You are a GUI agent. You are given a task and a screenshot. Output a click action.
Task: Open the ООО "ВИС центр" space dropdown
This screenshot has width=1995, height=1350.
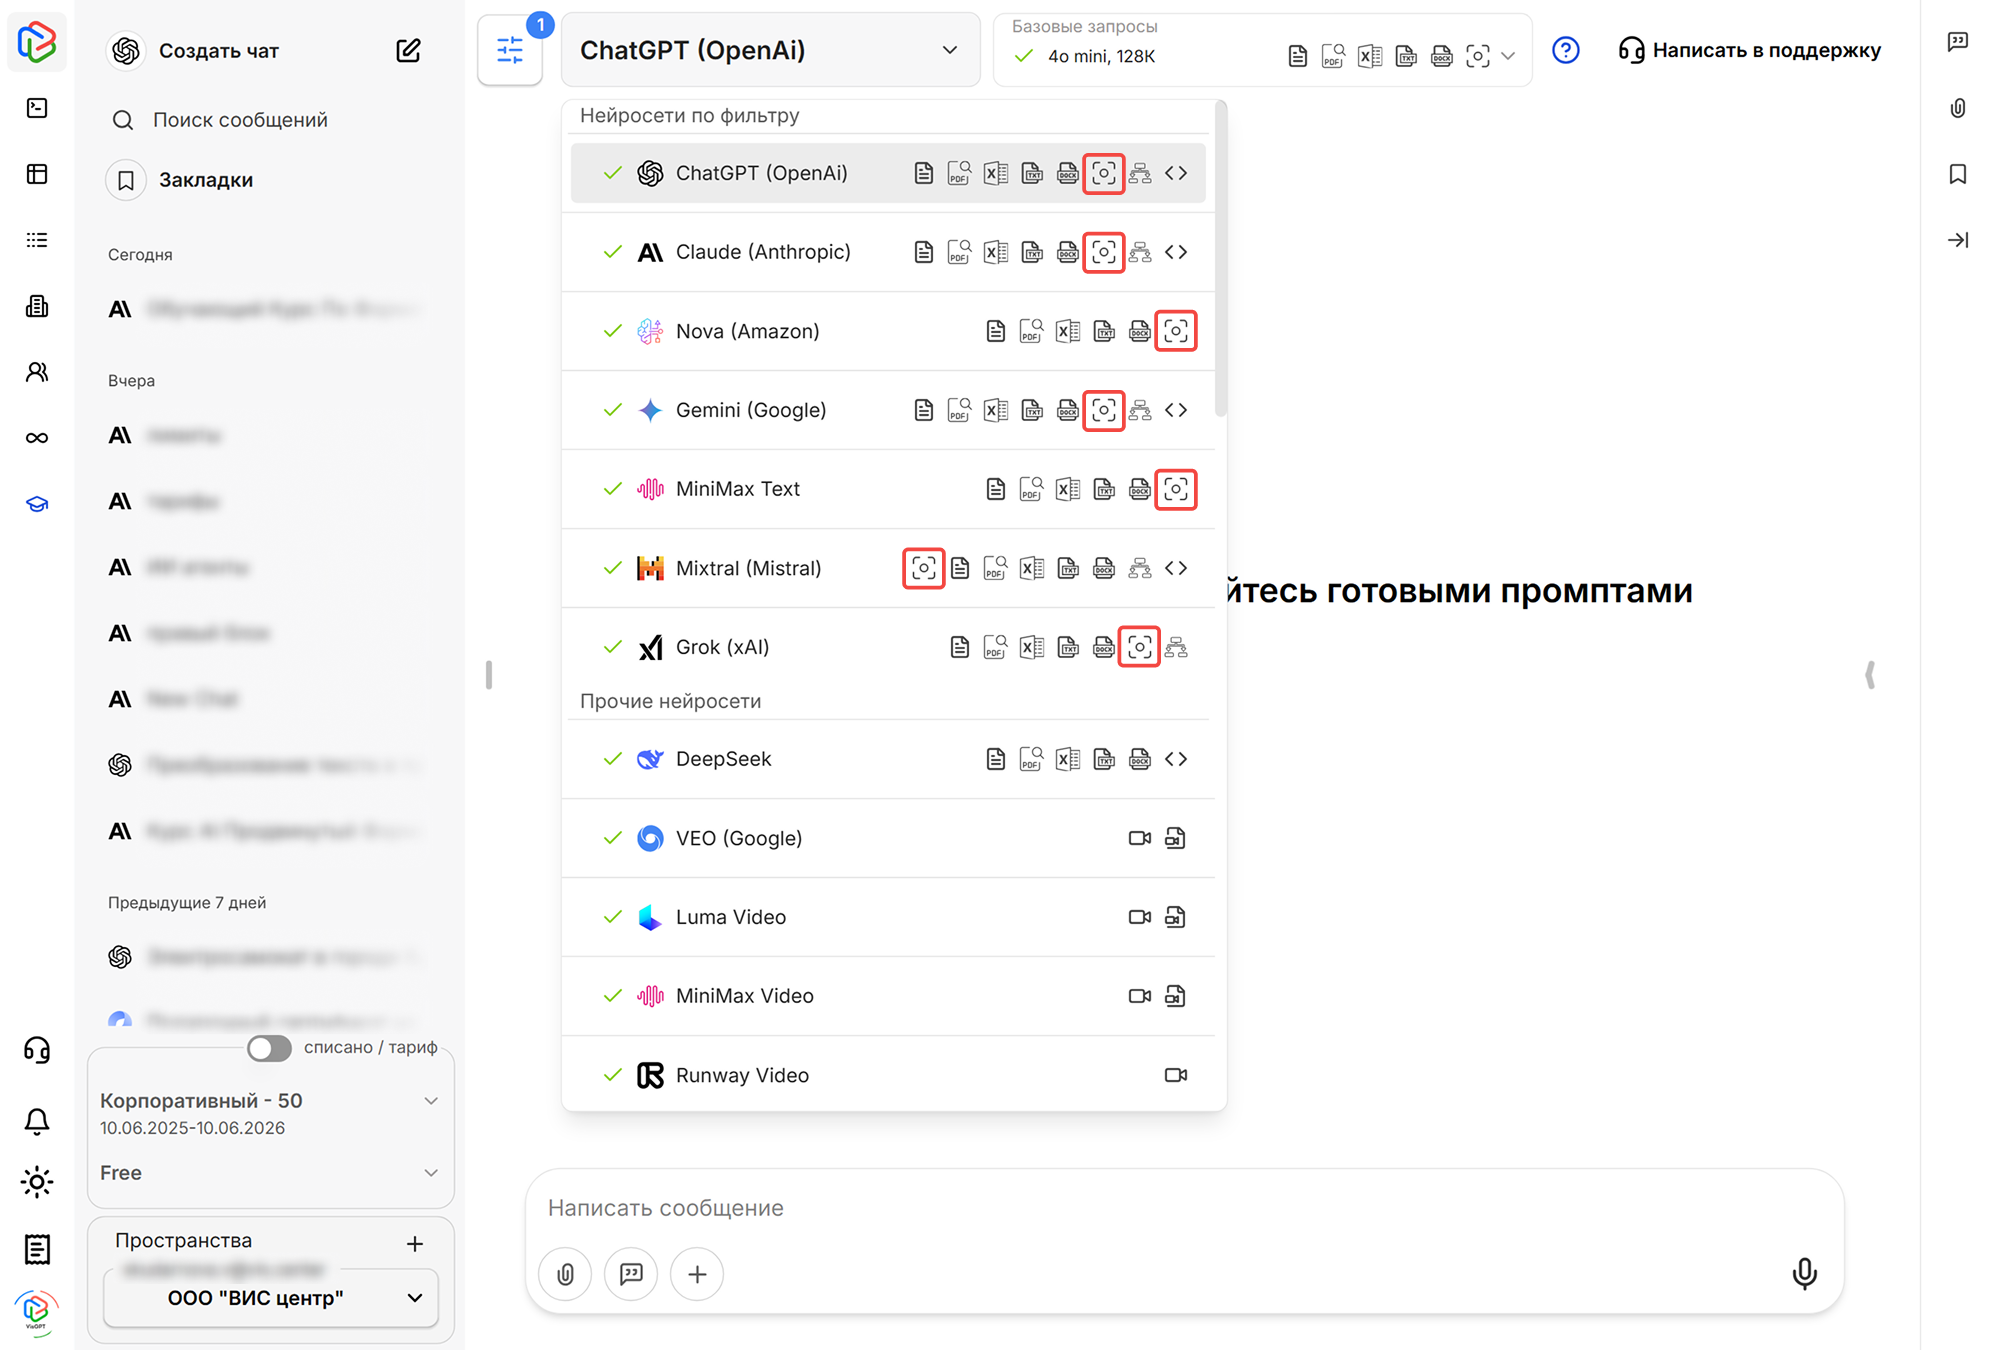(271, 1298)
